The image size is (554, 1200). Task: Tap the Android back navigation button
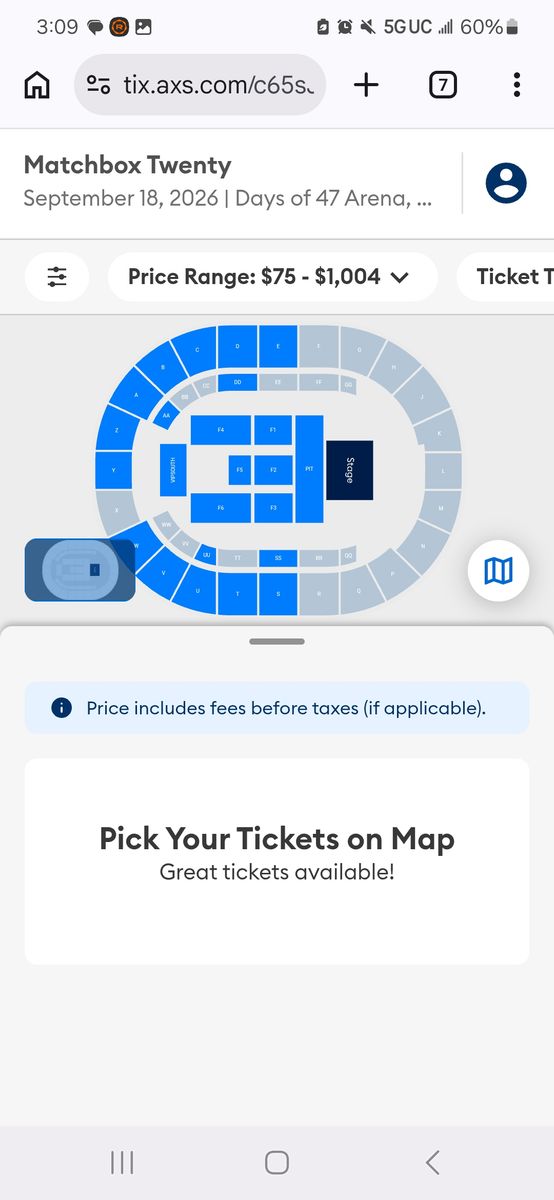432,1162
